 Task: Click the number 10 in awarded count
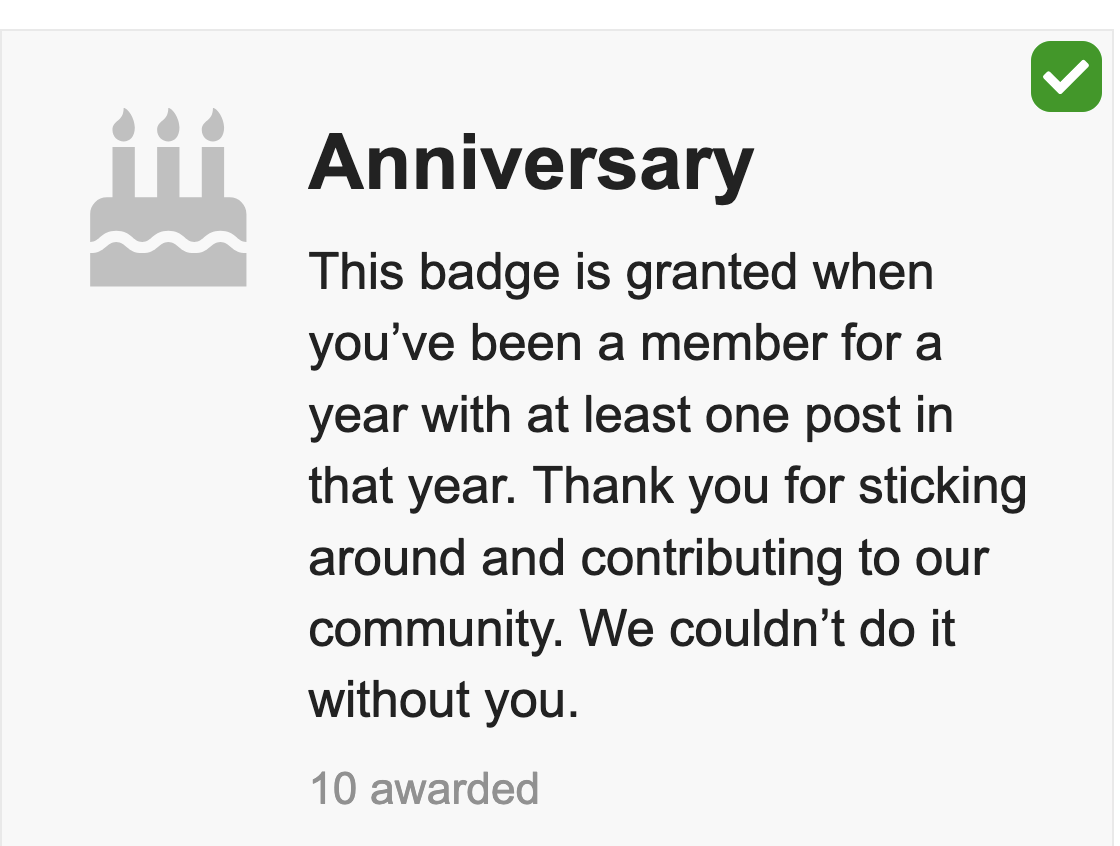click(334, 788)
